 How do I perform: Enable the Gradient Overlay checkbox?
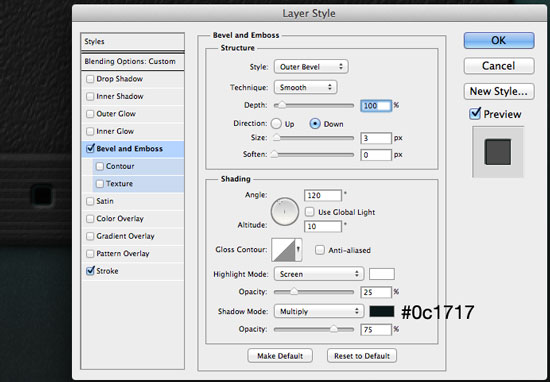coord(90,236)
